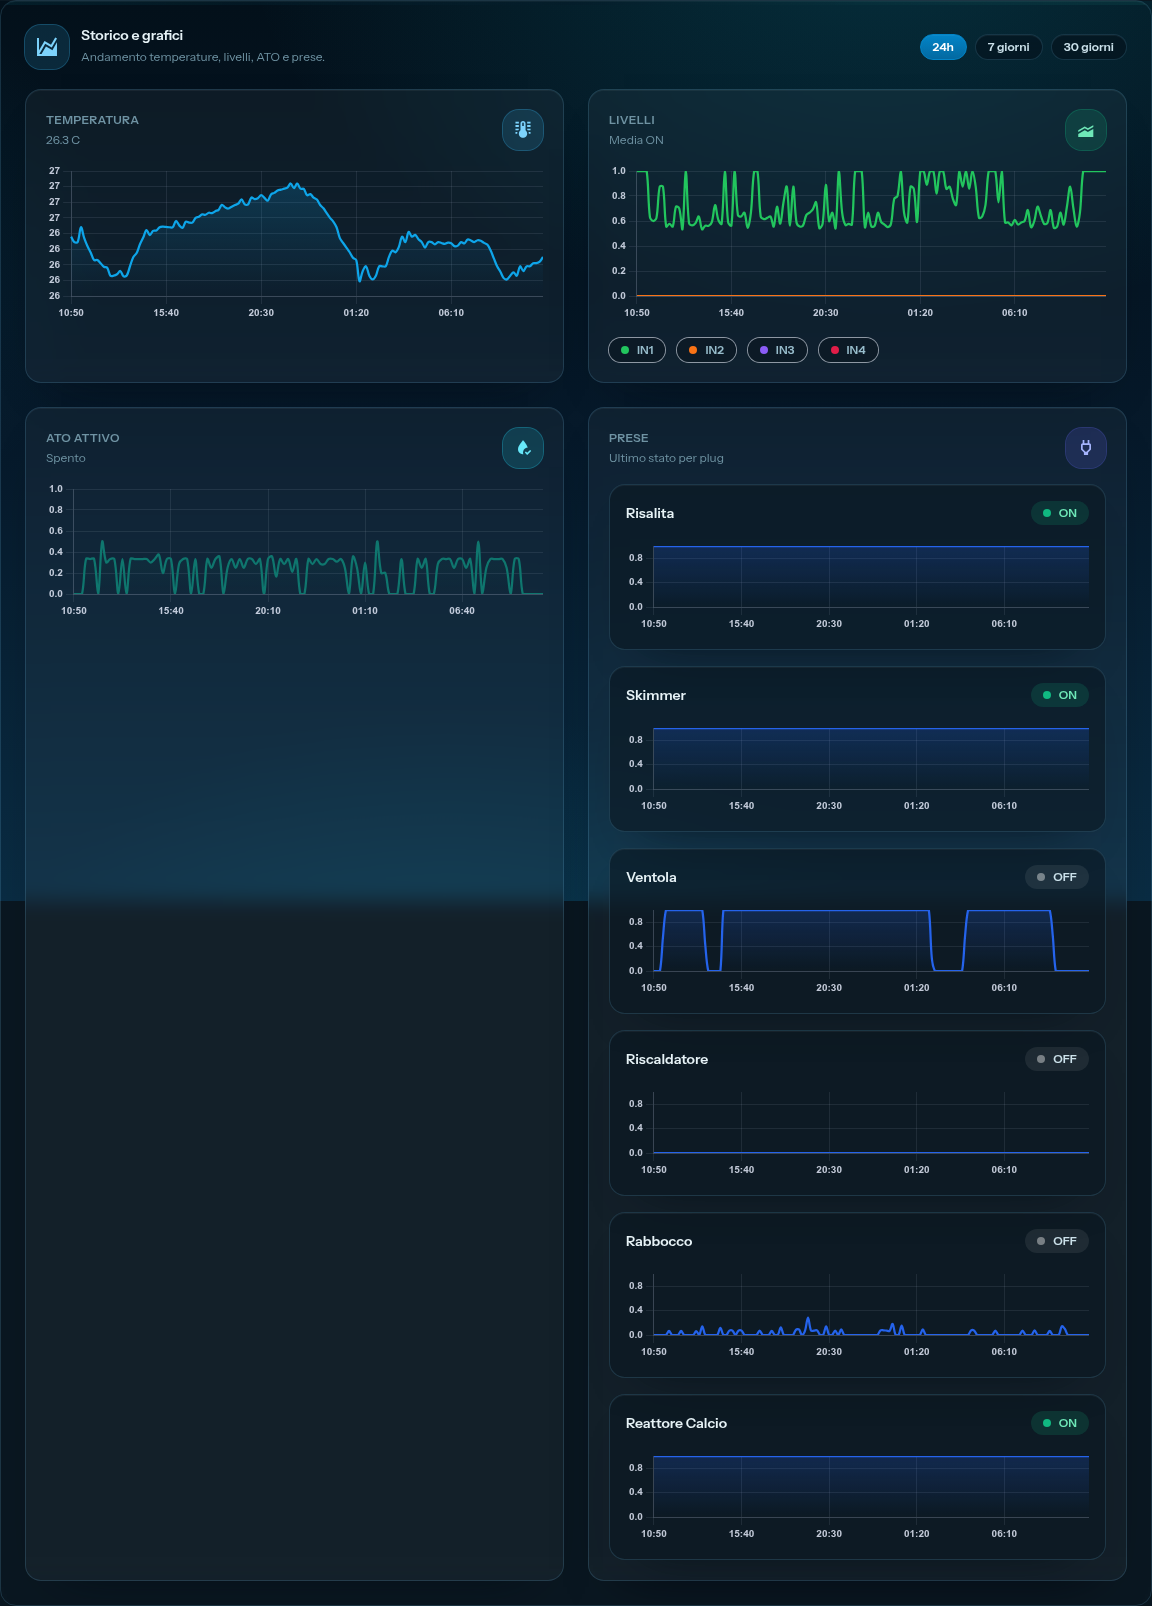Click the "Spento" ATO status text
This screenshot has height=1606, width=1152.
66,458
